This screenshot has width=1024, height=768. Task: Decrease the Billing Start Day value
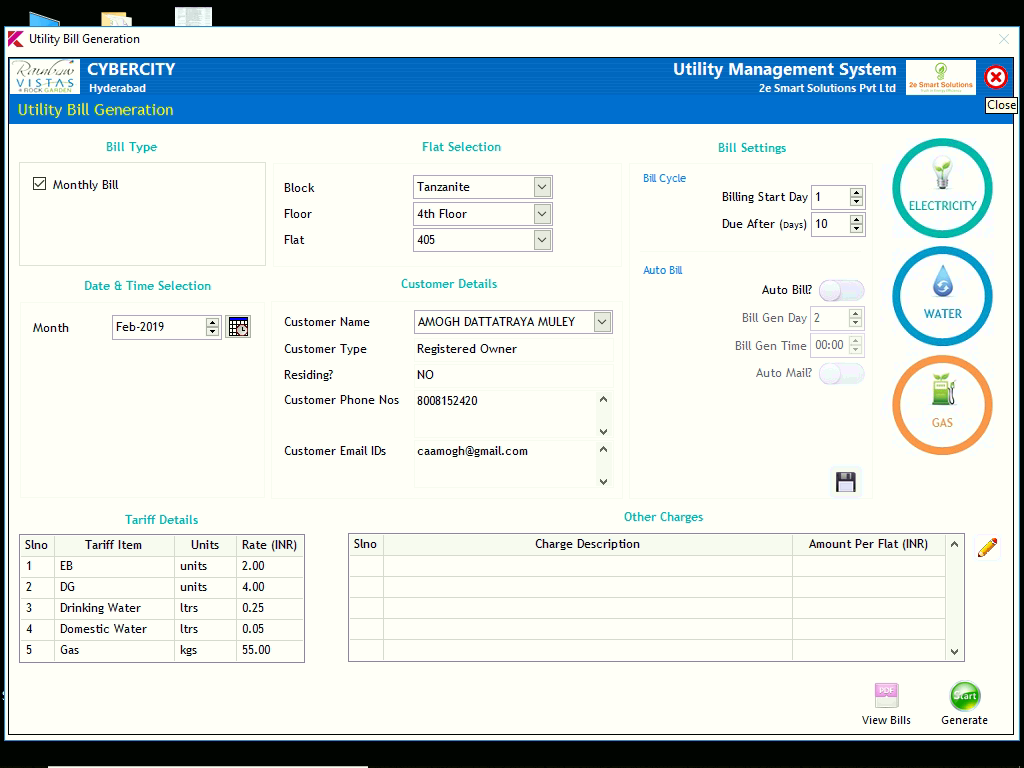[856, 201]
